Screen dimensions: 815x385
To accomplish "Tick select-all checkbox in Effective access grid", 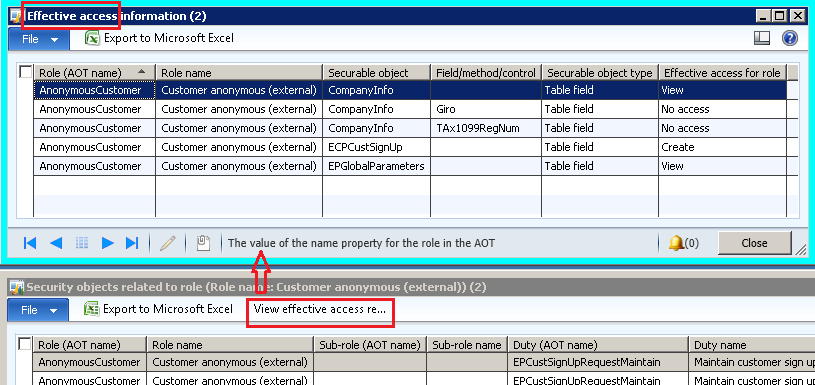I will coord(25,72).
